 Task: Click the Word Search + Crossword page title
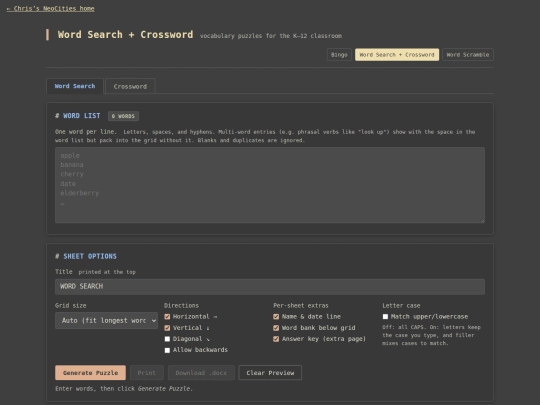[x=125, y=35]
